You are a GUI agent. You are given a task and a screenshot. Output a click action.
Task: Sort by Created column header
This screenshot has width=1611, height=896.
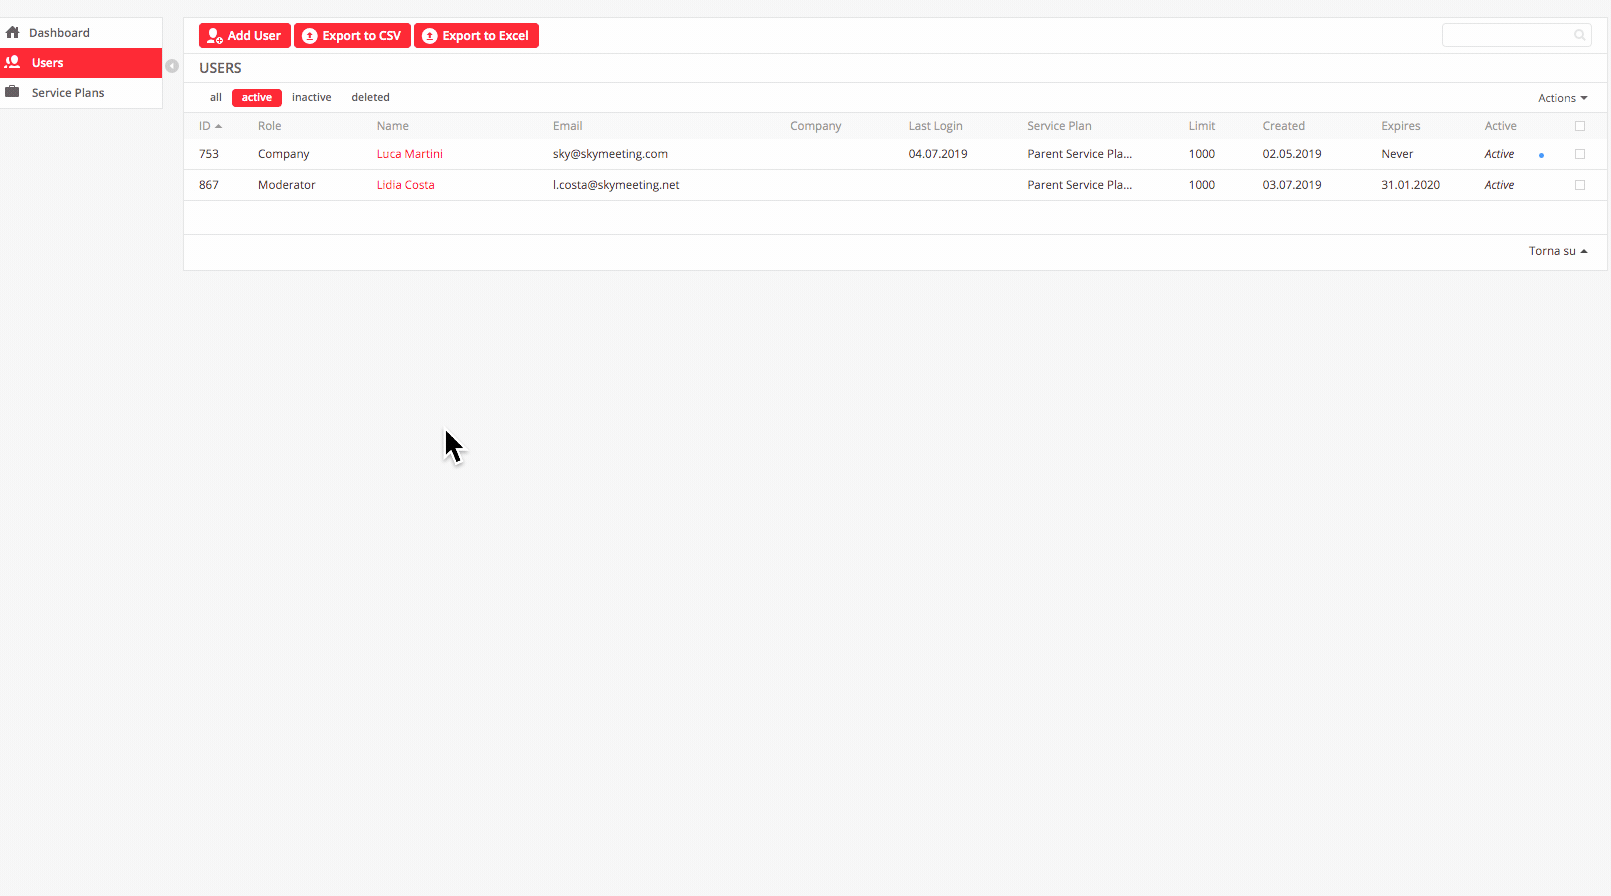1283,126
